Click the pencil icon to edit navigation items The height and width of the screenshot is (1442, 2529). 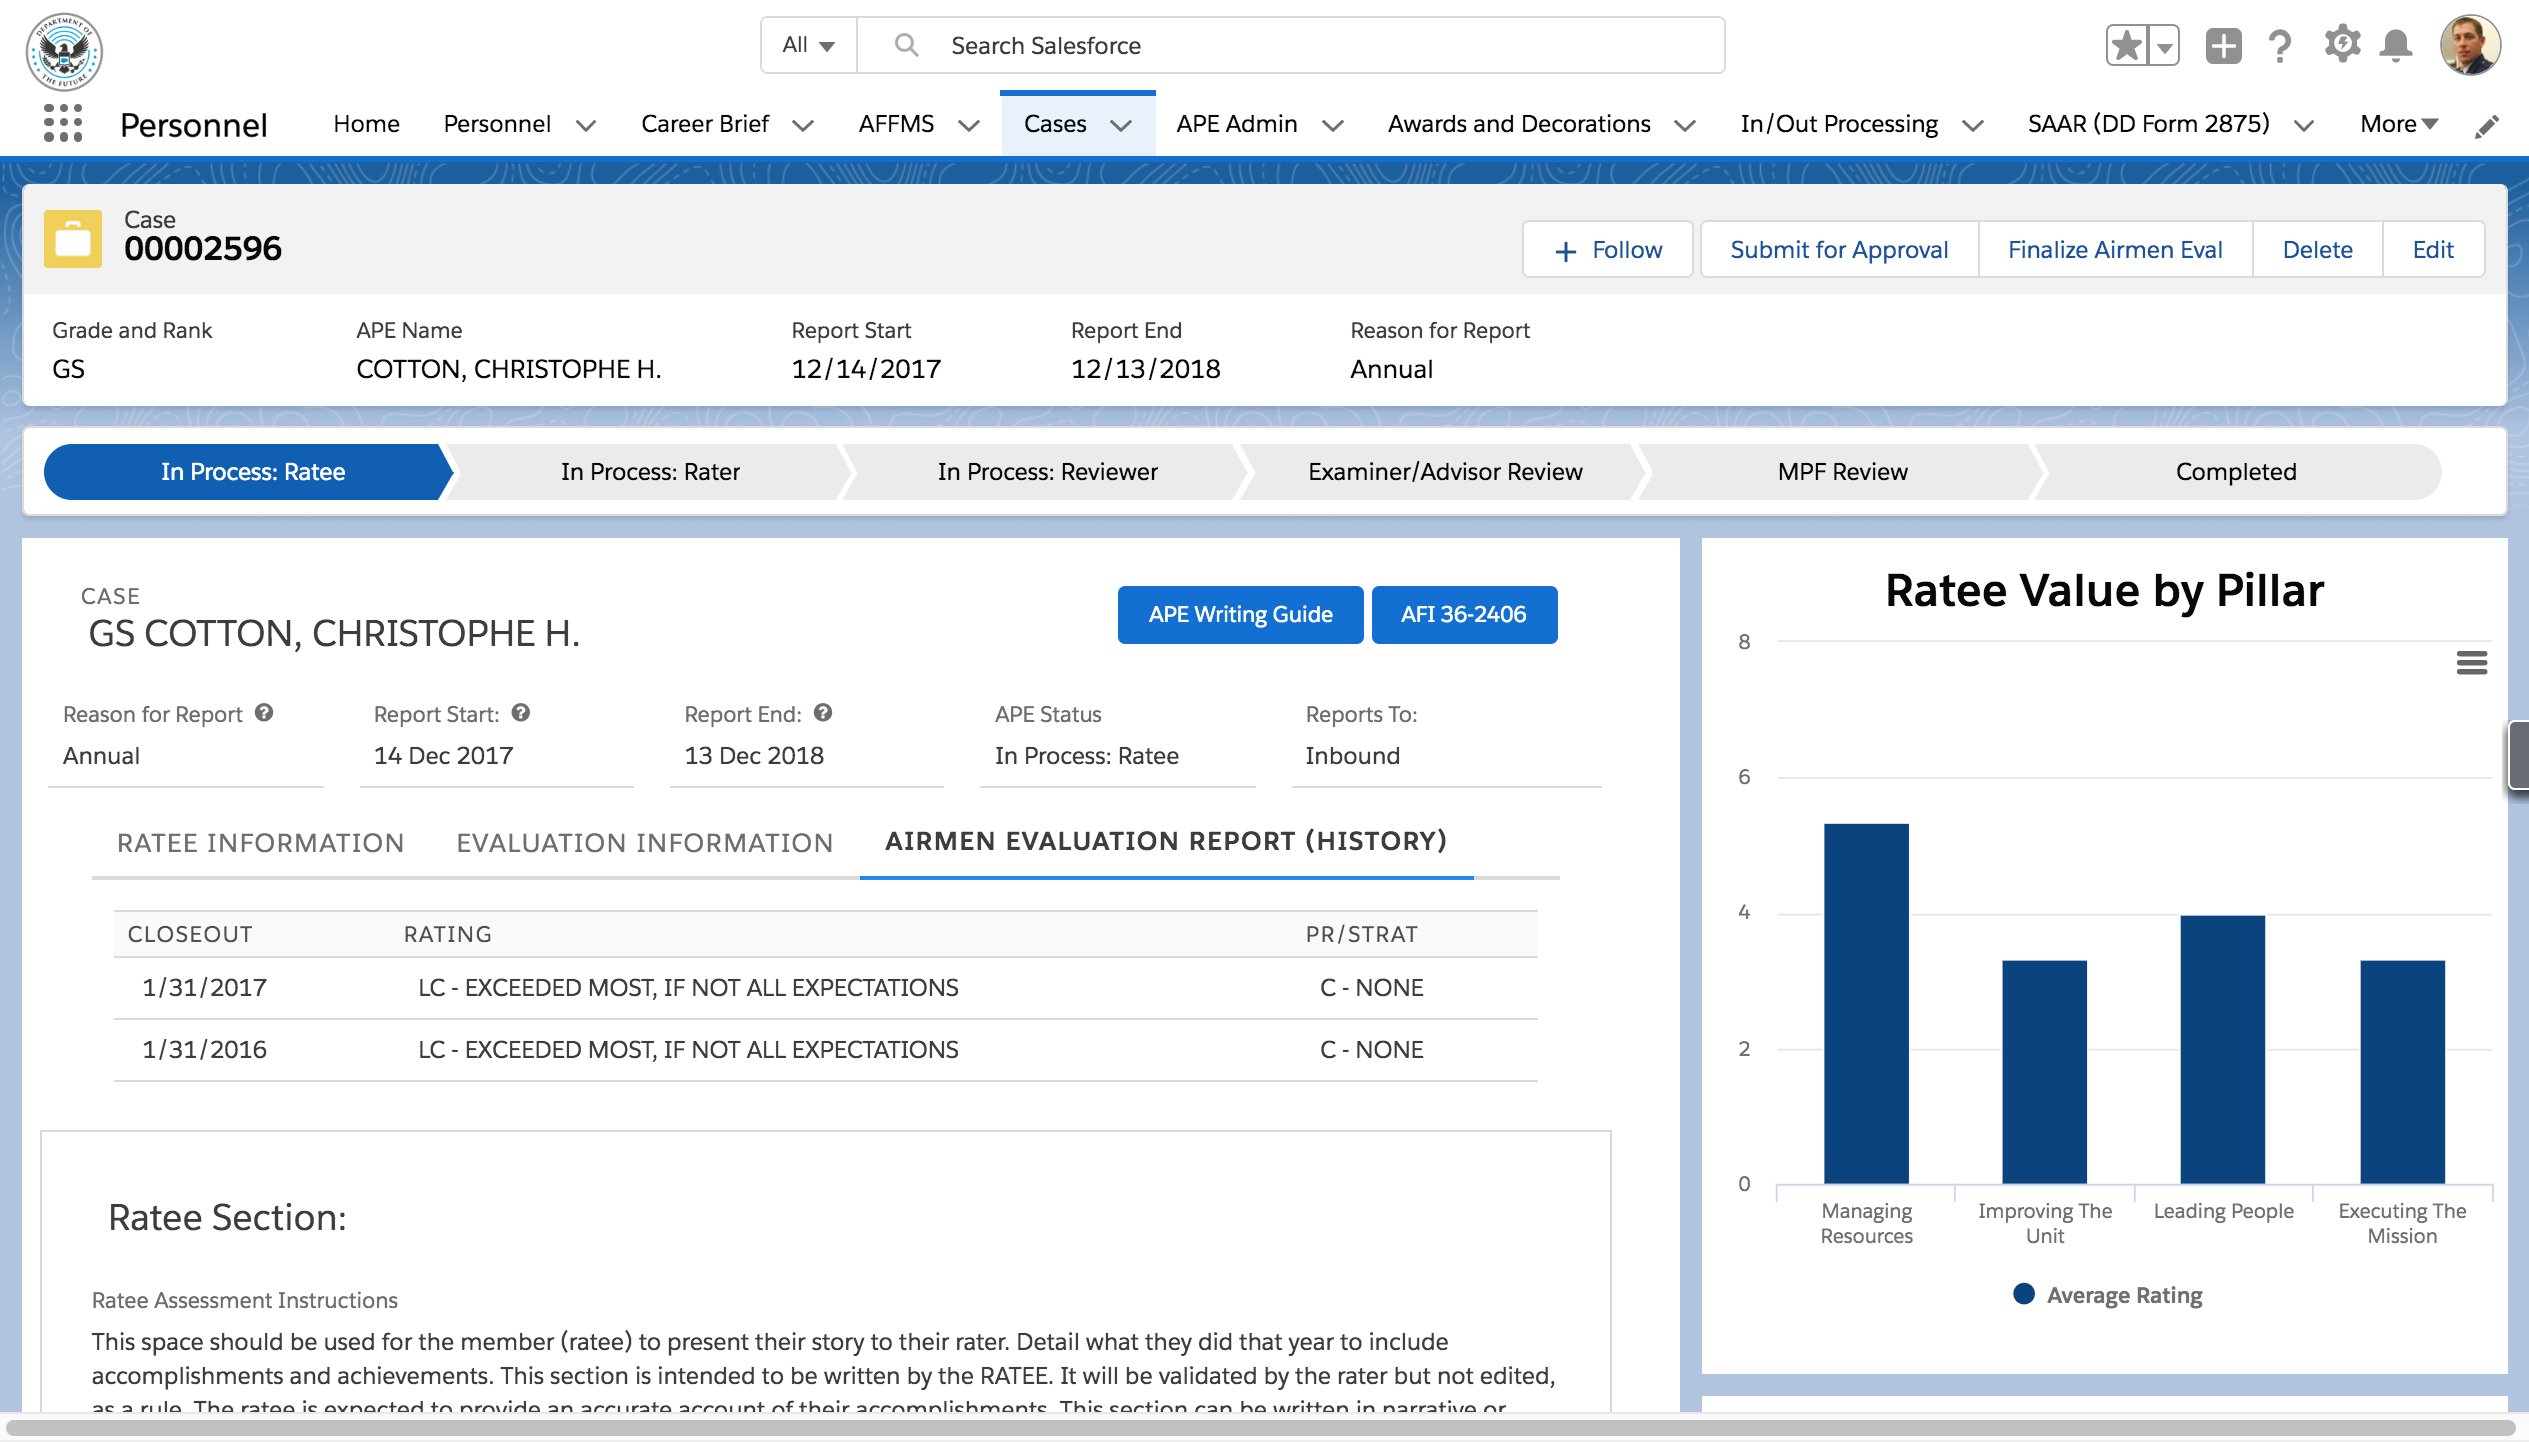pos(2489,125)
